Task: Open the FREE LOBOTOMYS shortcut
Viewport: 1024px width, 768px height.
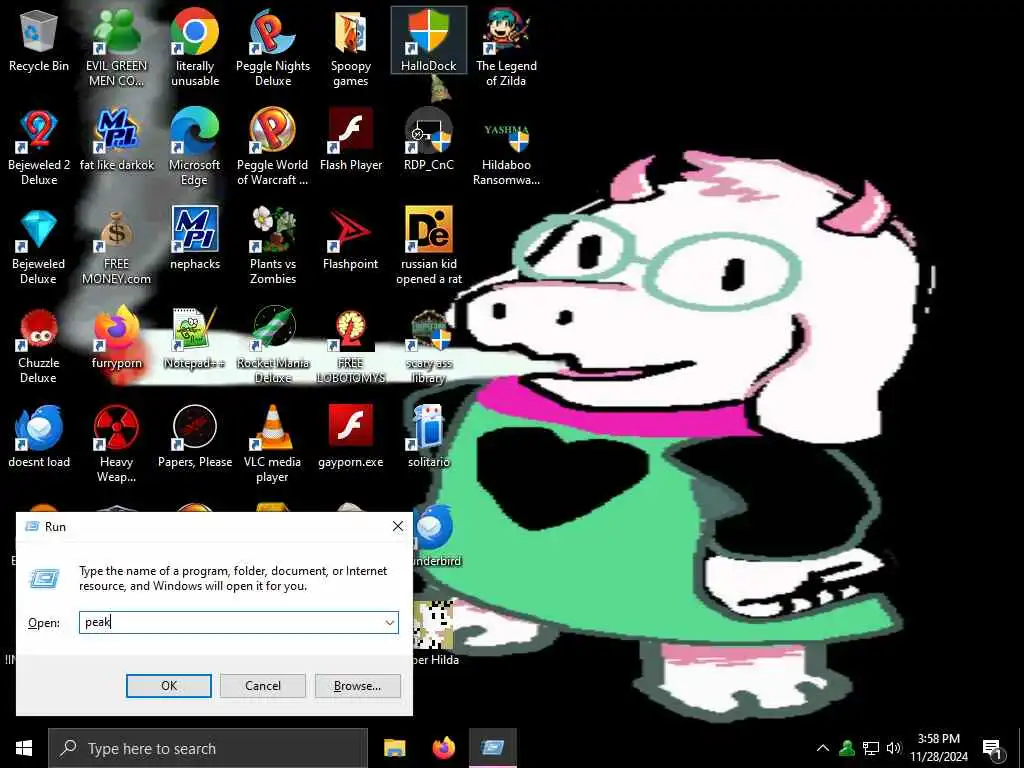Action: [x=351, y=346]
